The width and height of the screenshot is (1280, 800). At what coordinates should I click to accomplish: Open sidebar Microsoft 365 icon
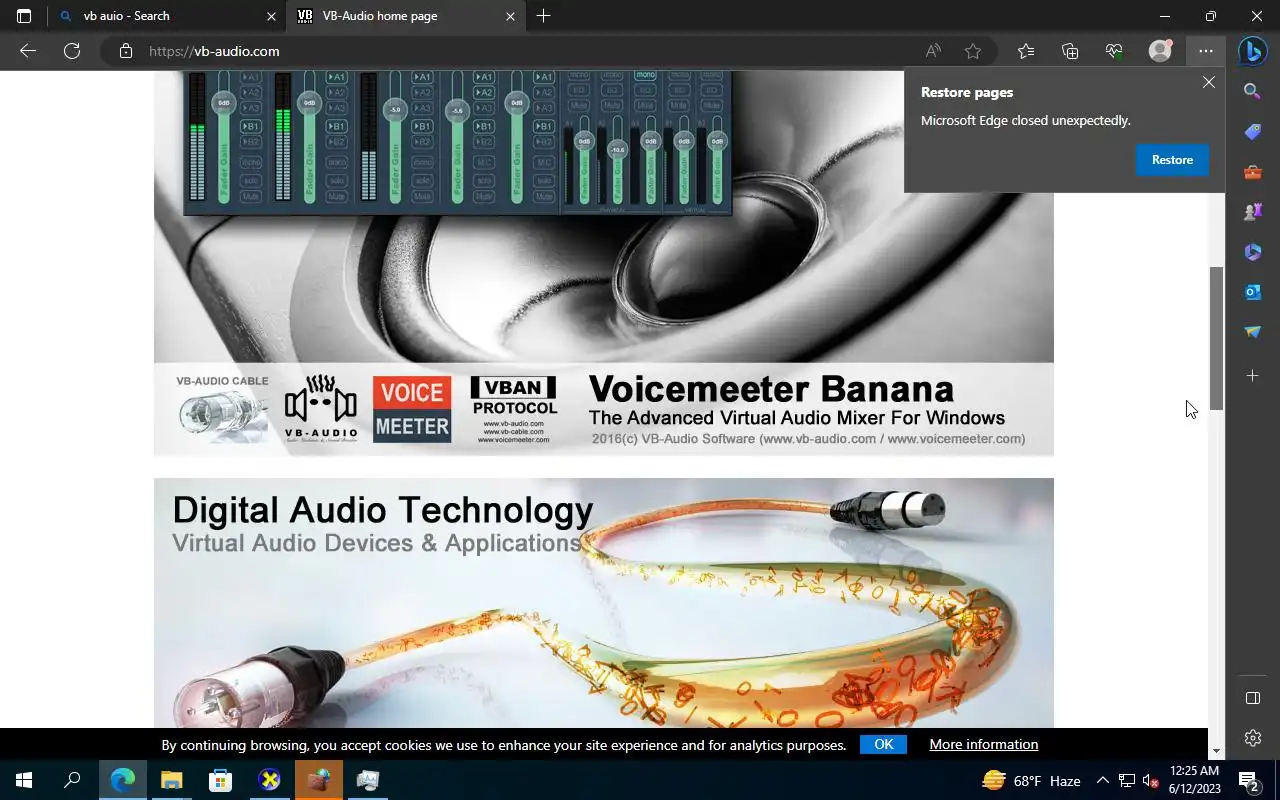(1253, 252)
